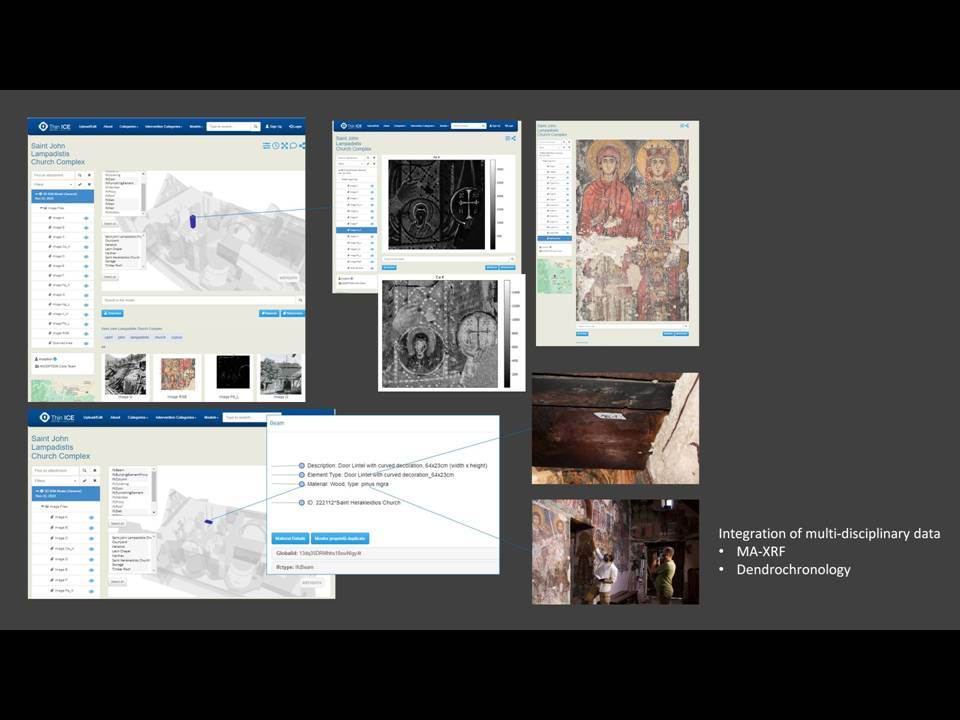This screenshot has height=720, width=960.
Task: Click ID bullet in Beam popup
Action: coord(302,503)
